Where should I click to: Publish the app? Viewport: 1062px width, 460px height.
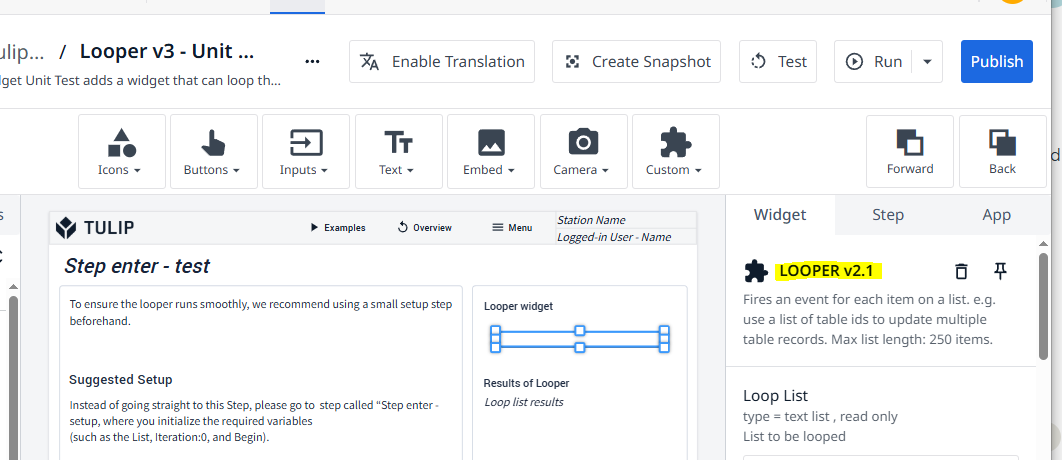coord(997,62)
